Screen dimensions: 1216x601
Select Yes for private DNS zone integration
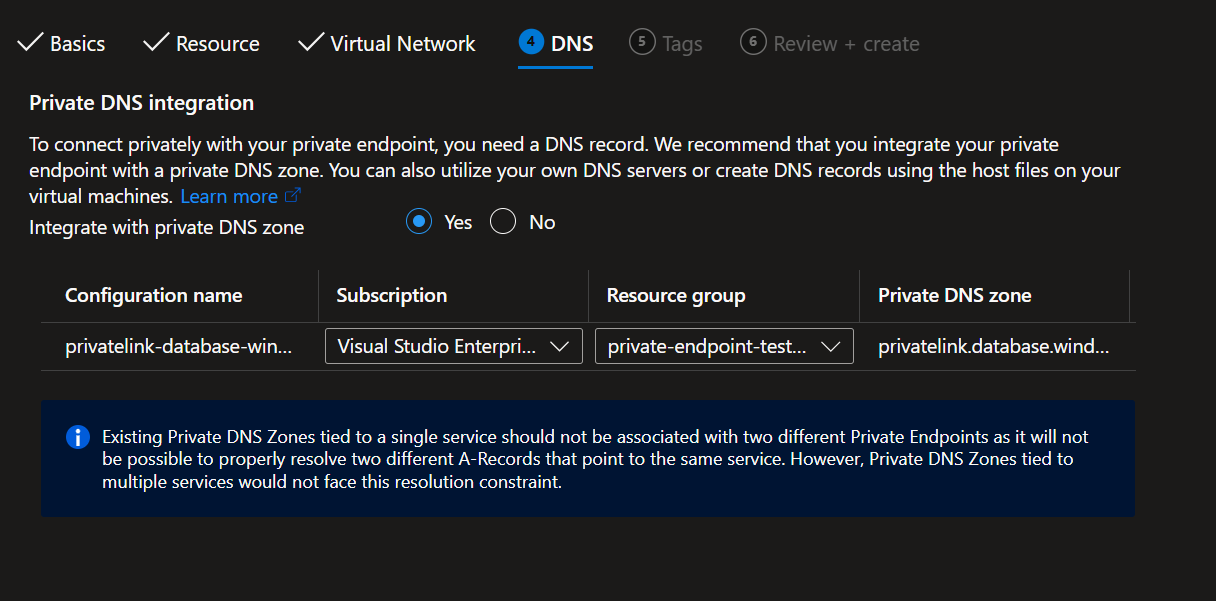(419, 222)
